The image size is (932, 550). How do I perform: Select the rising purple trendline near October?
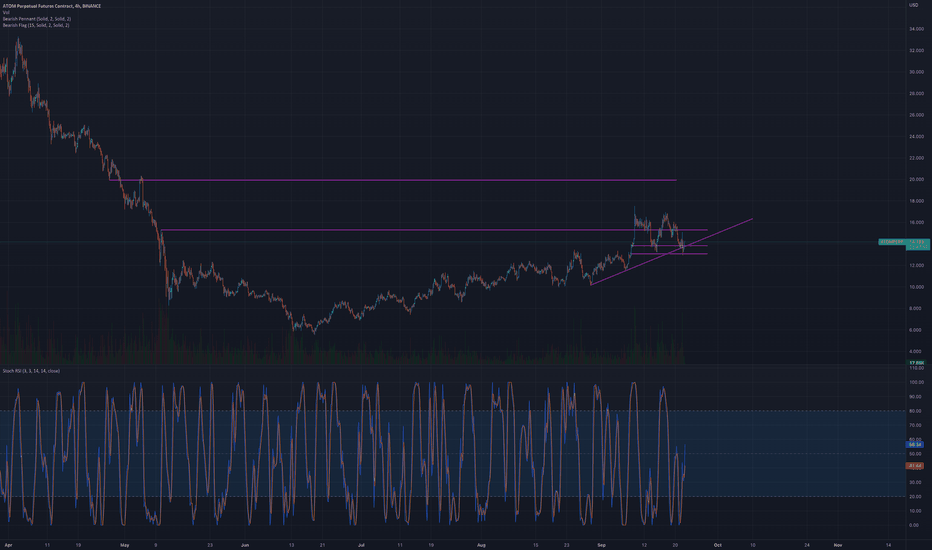point(672,252)
